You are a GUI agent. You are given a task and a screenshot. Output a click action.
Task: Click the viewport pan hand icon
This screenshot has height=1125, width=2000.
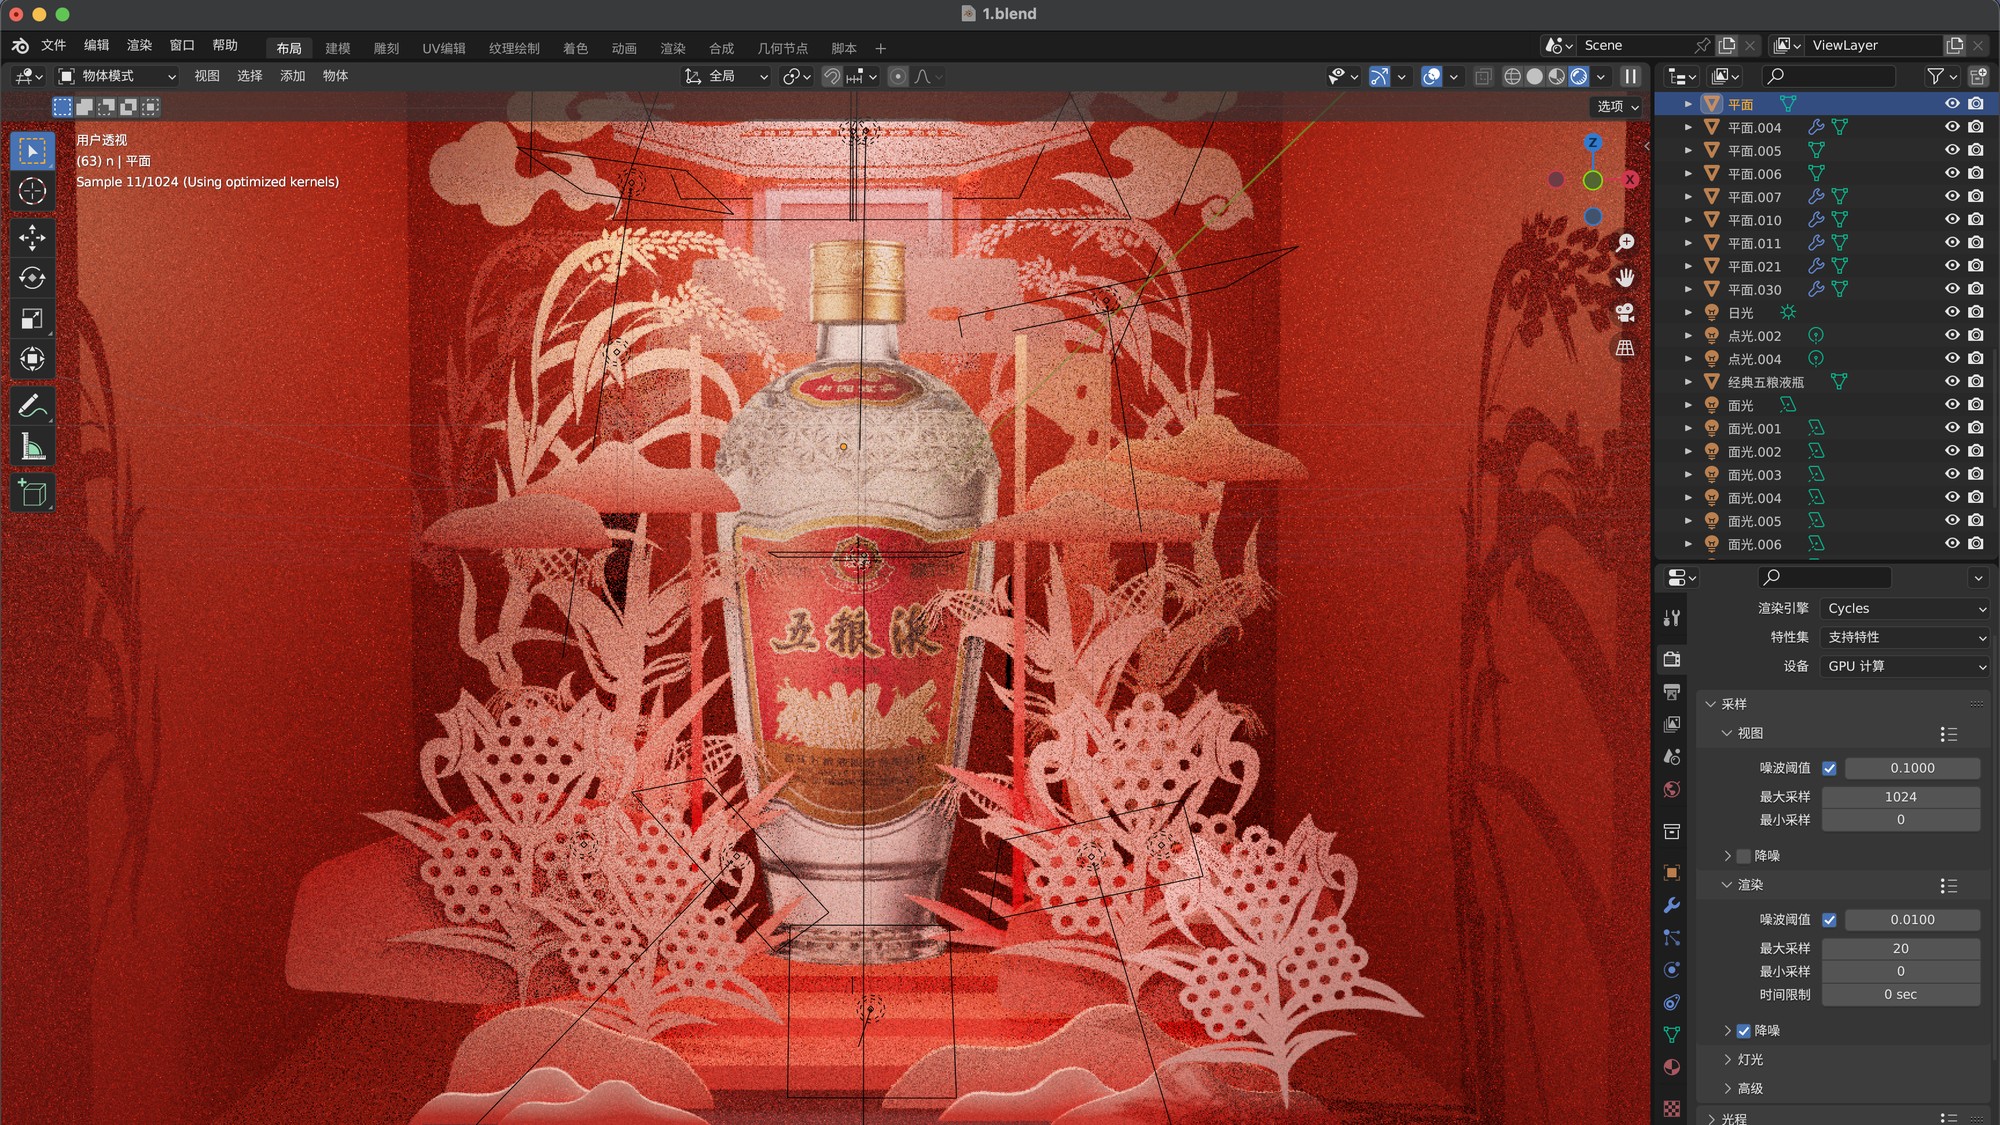point(1625,277)
